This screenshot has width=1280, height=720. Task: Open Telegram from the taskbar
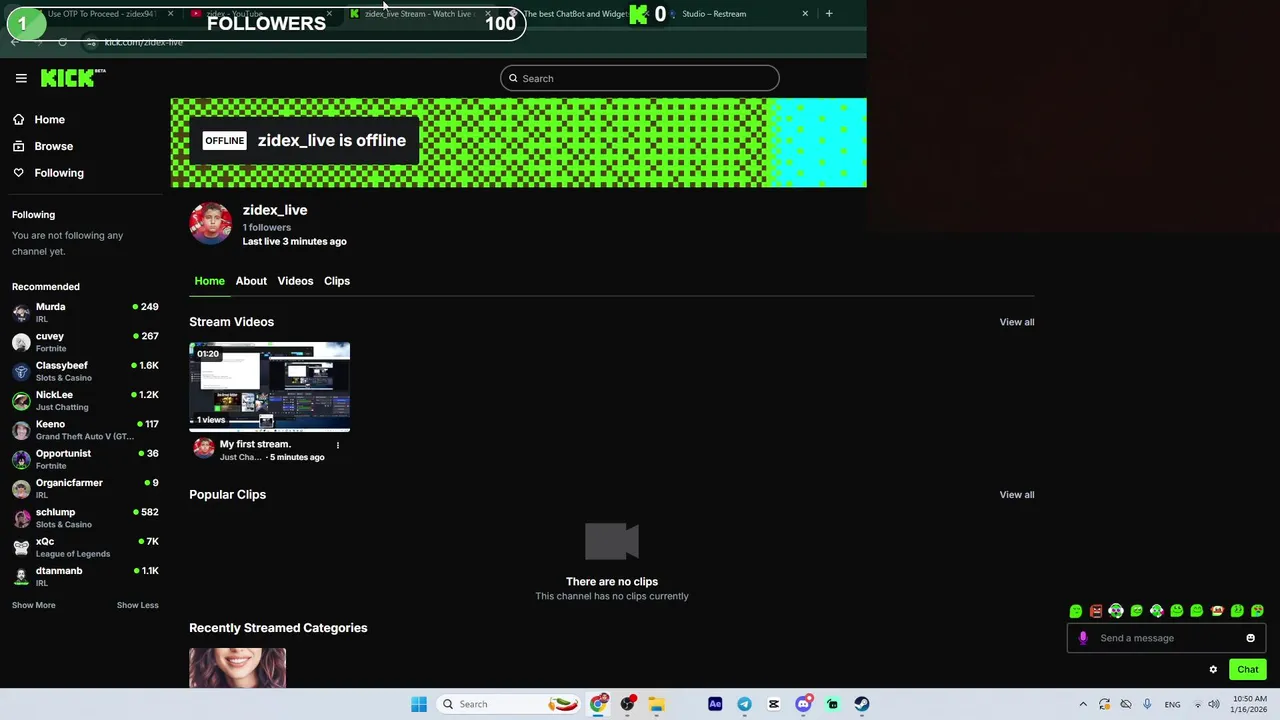coord(744,704)
